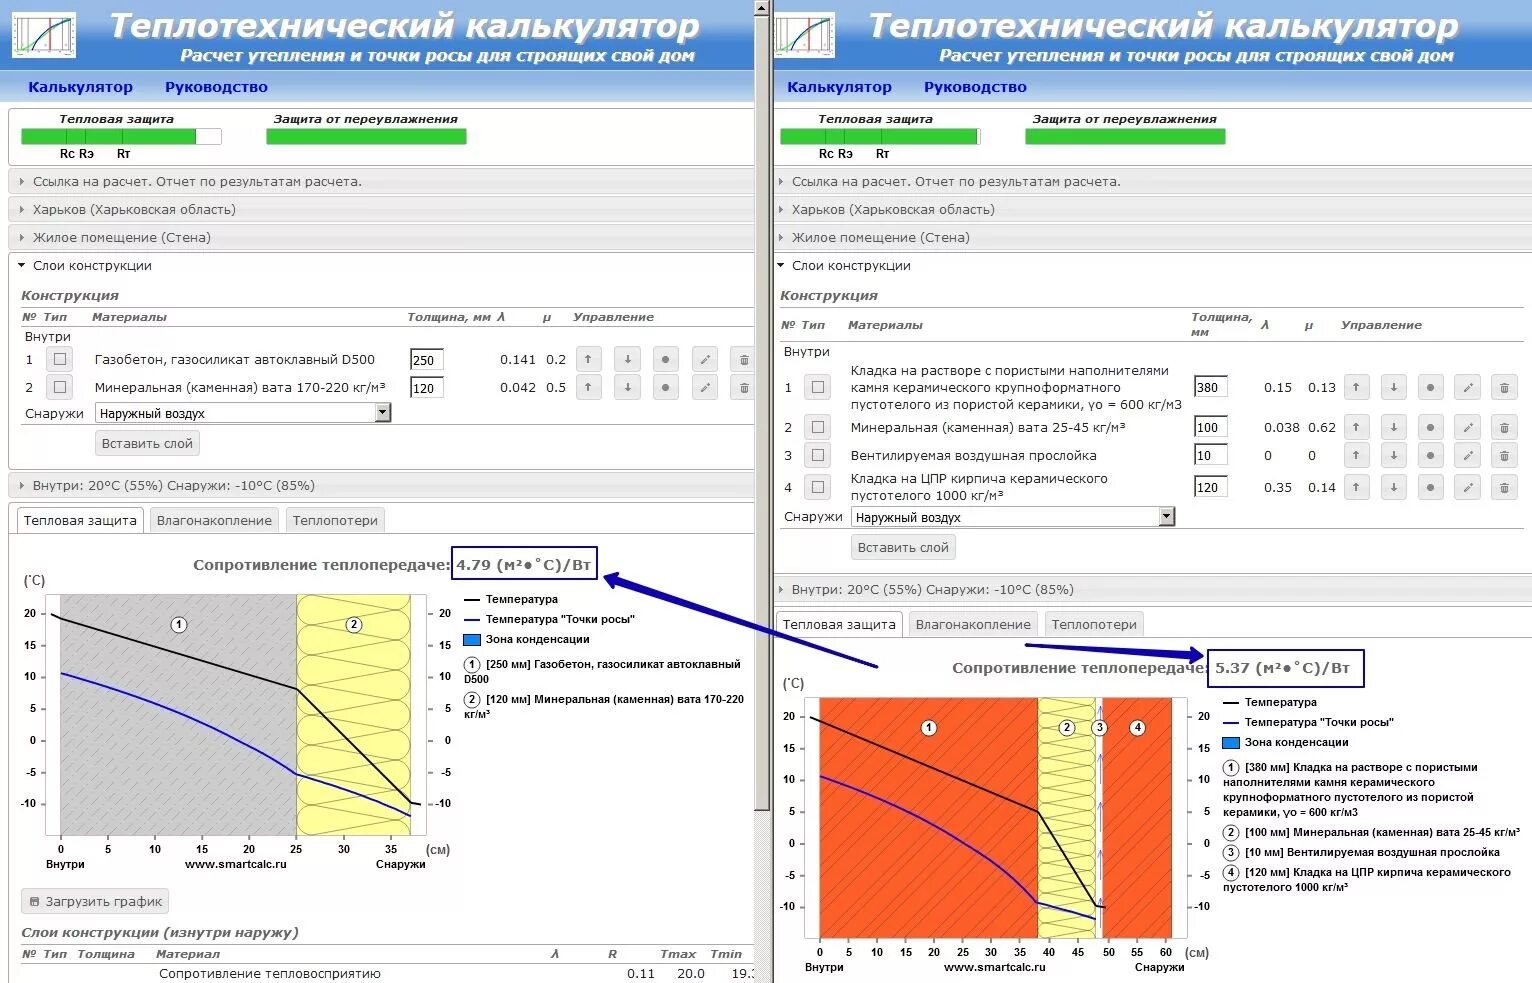Toggle type box for 380 mm Кладка layer
The image size is (1532, 983).
click(818, 387)
